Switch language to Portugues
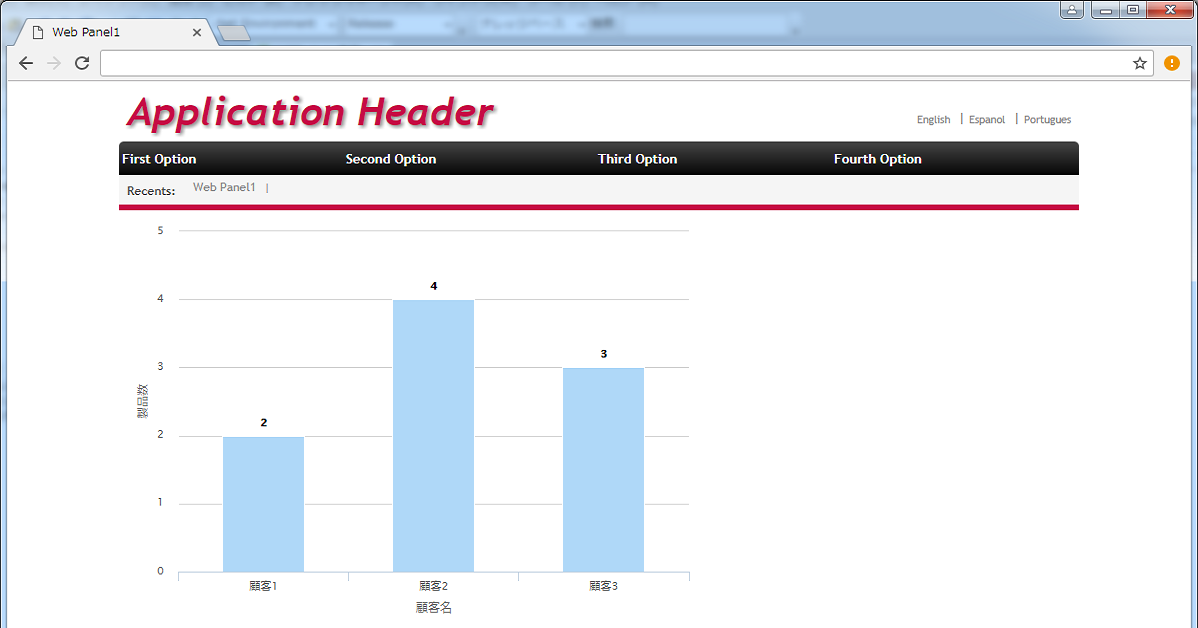This screenshot has height=628, width=1198. (1047, 120)
